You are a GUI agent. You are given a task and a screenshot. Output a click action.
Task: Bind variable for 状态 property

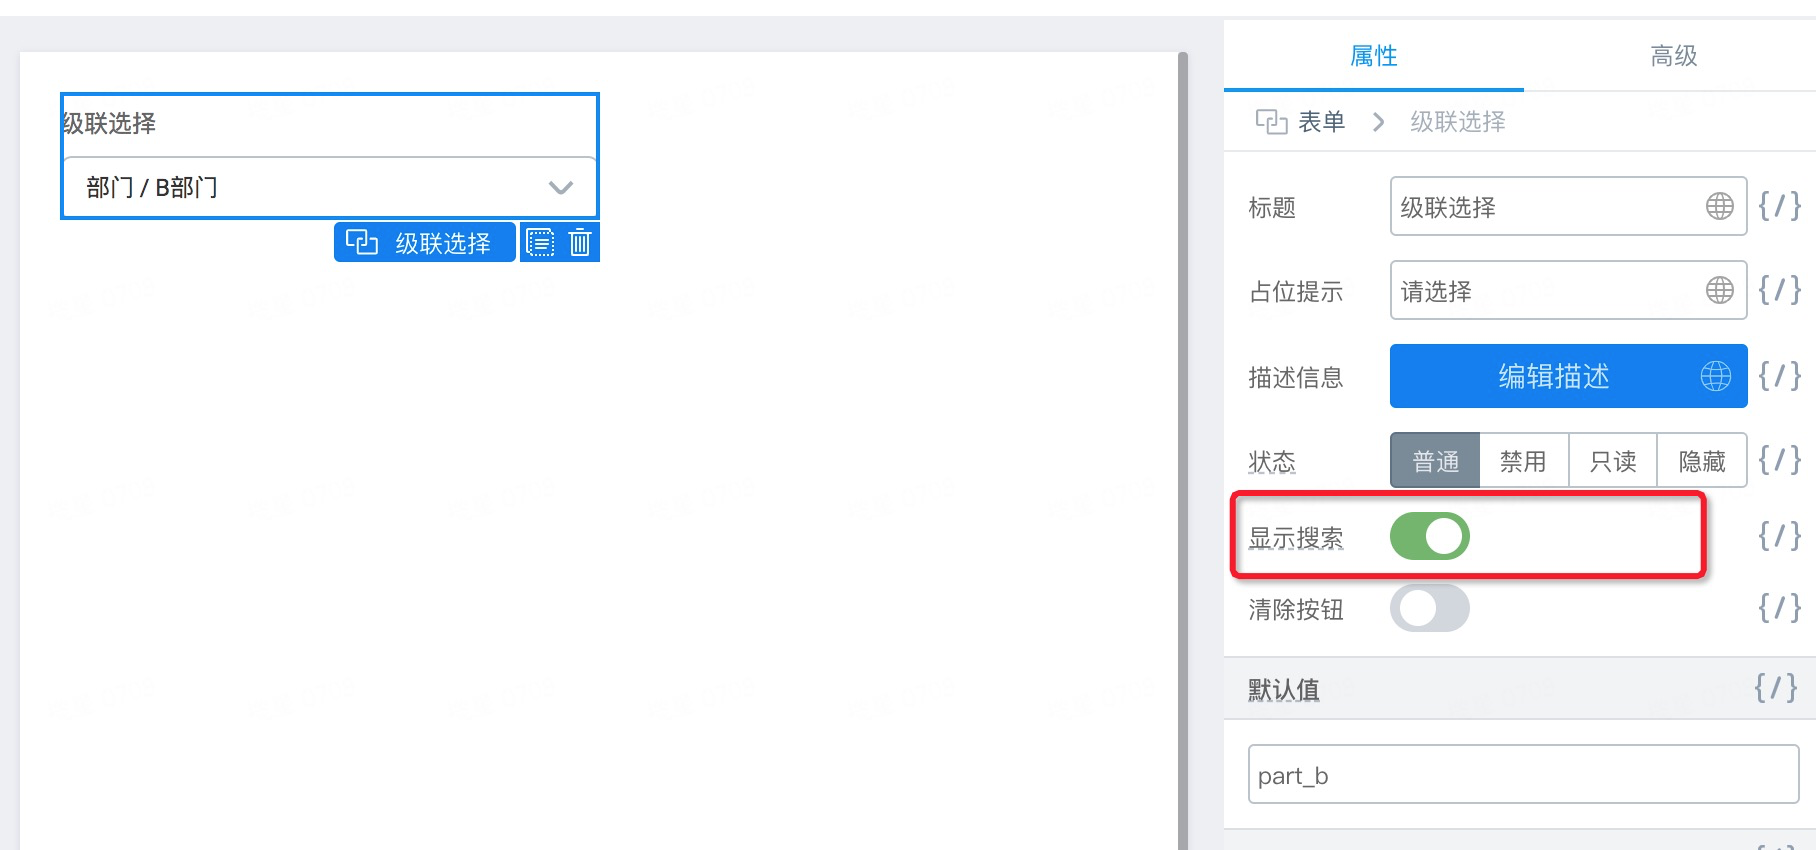click(x=1780, y=461)
